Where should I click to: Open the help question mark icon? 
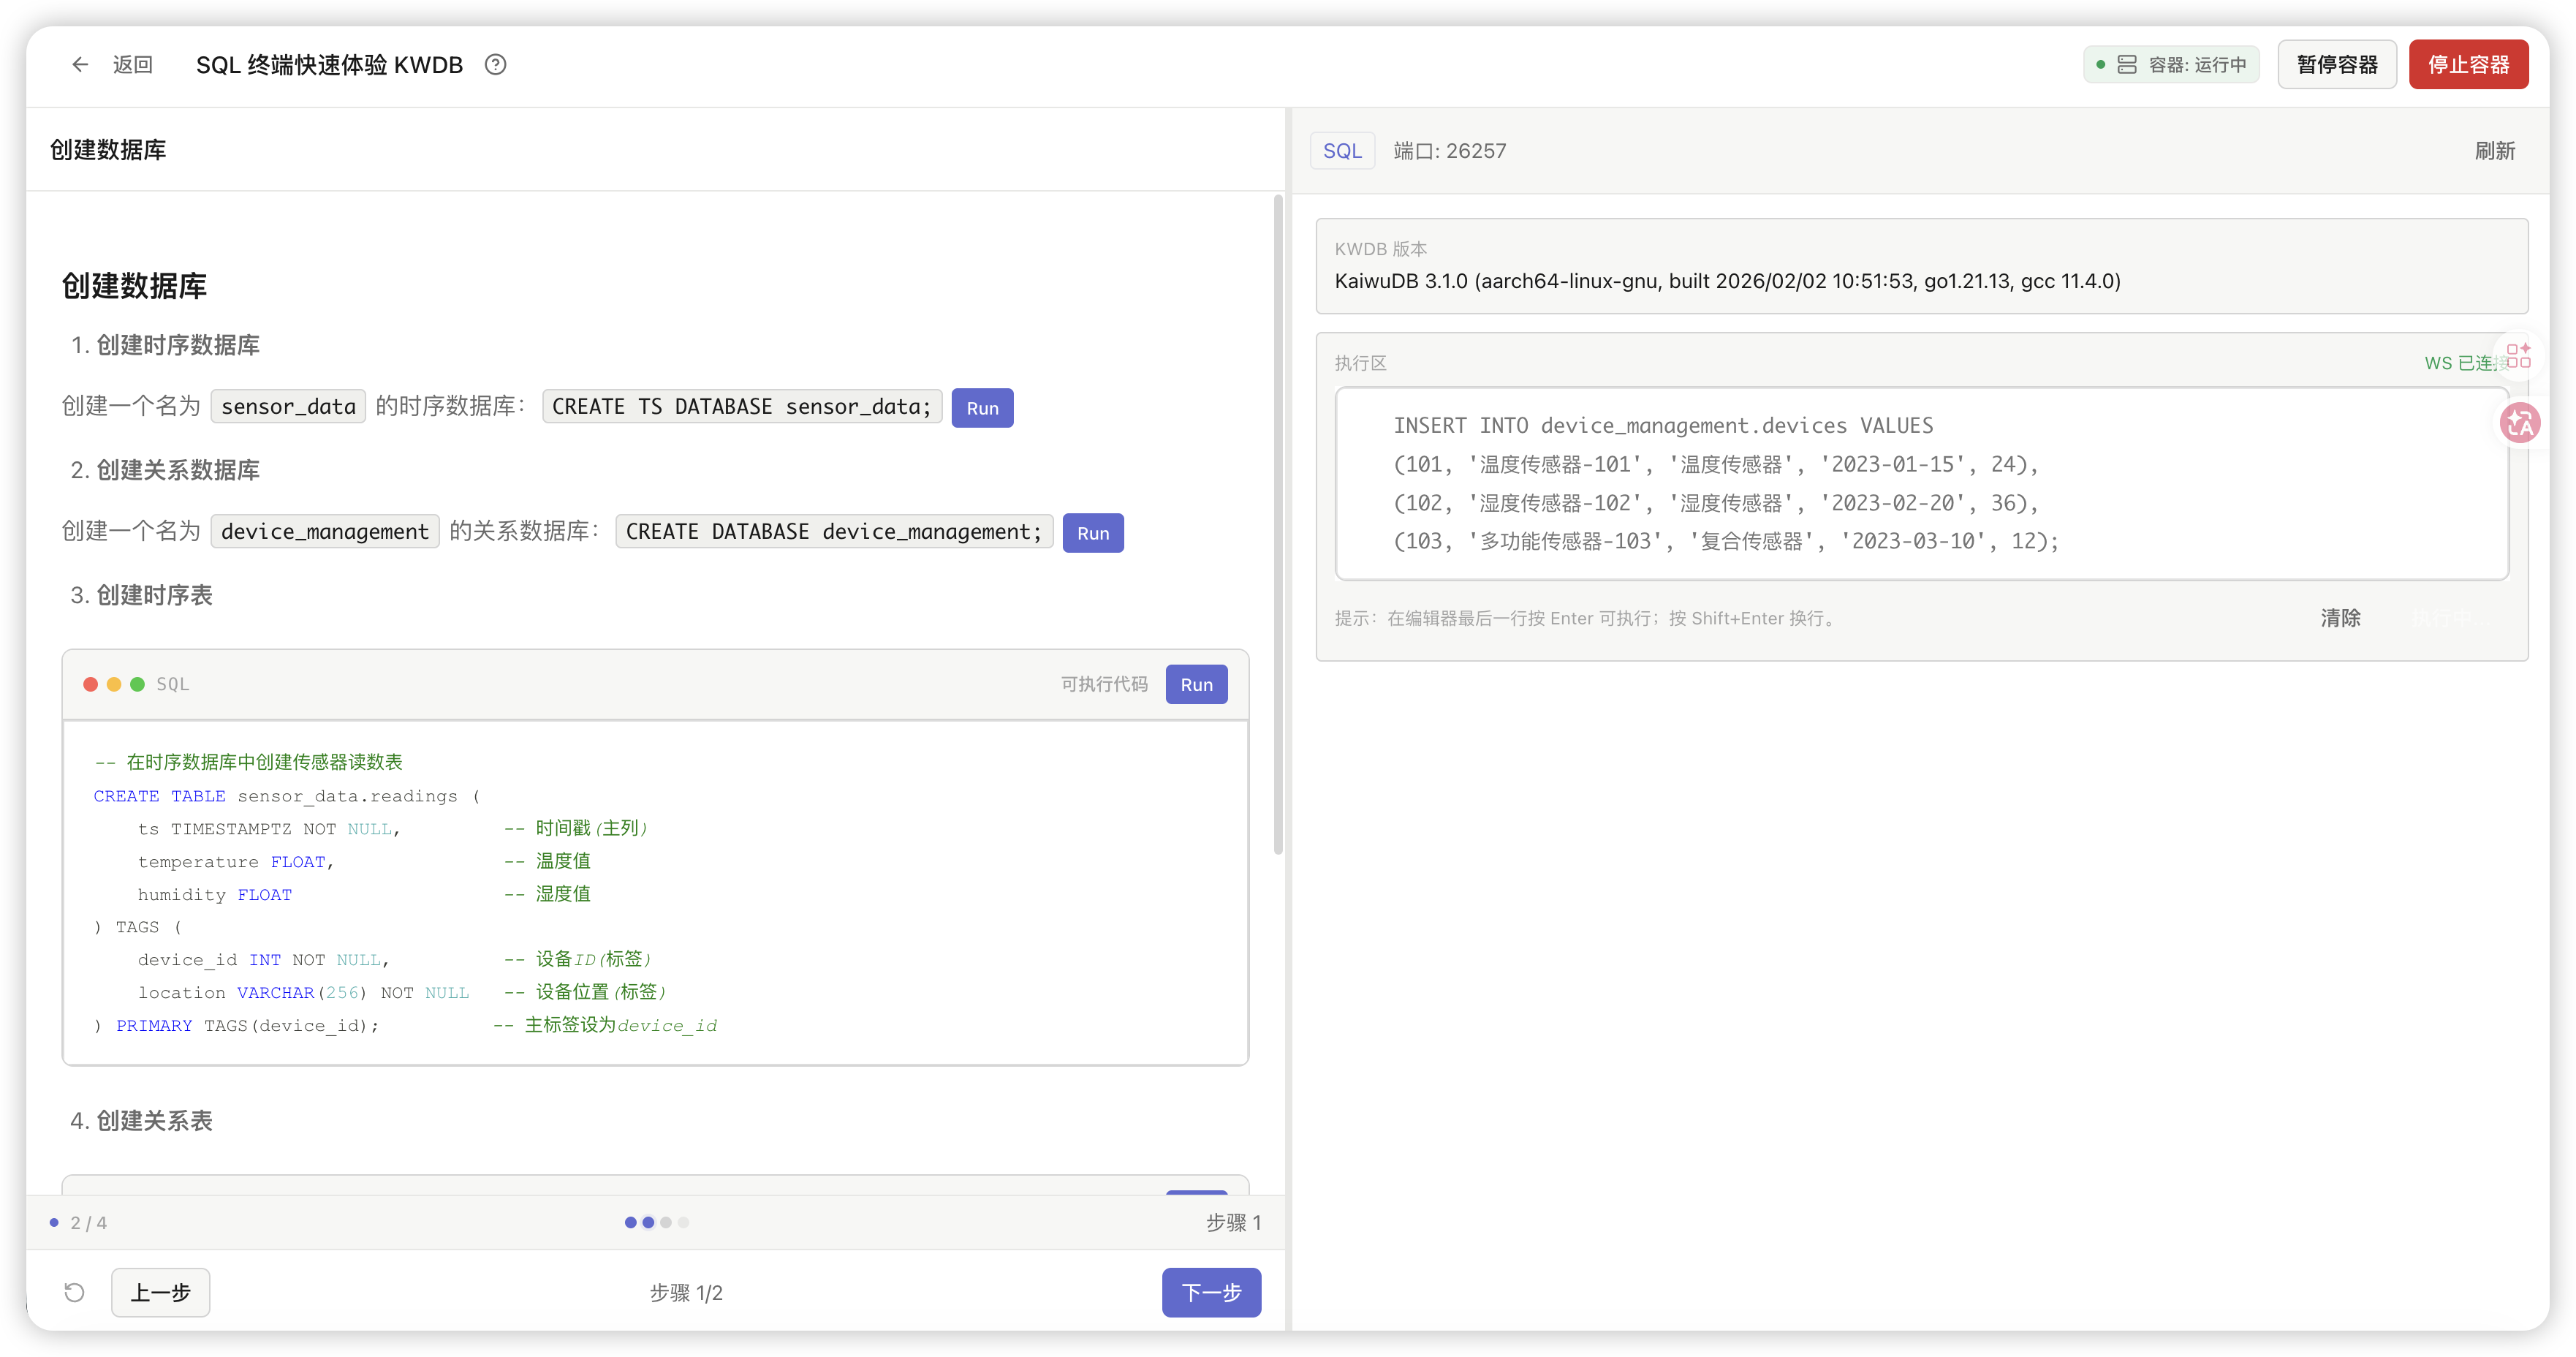pos(495,65)
